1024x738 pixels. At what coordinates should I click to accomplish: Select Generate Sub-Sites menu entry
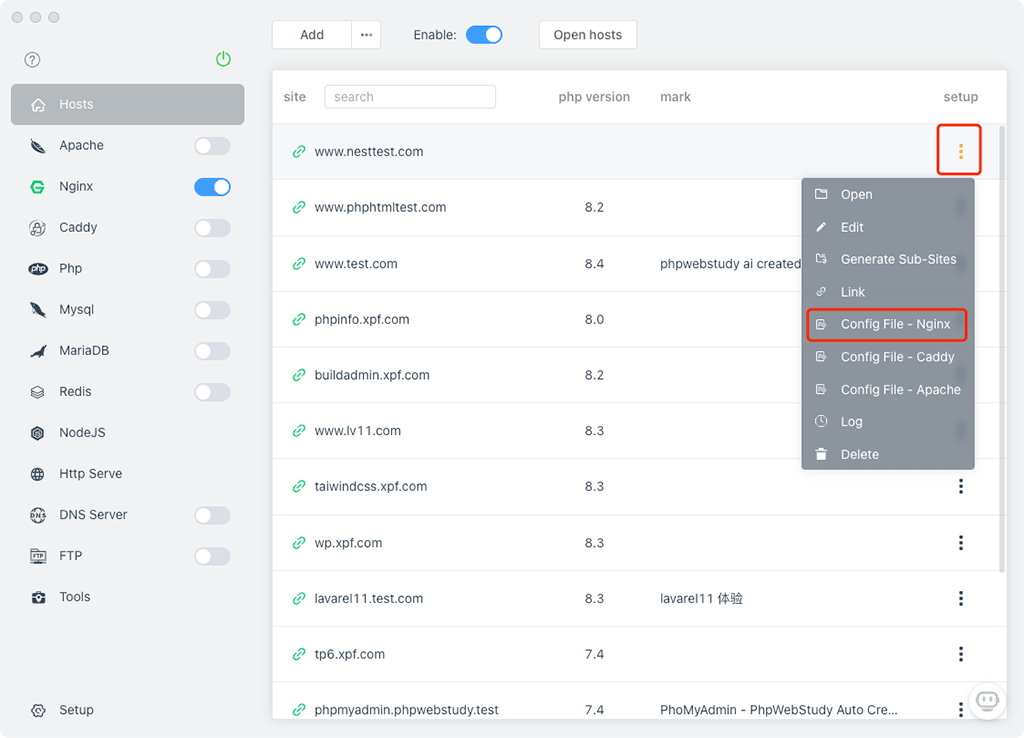point(888,259)
